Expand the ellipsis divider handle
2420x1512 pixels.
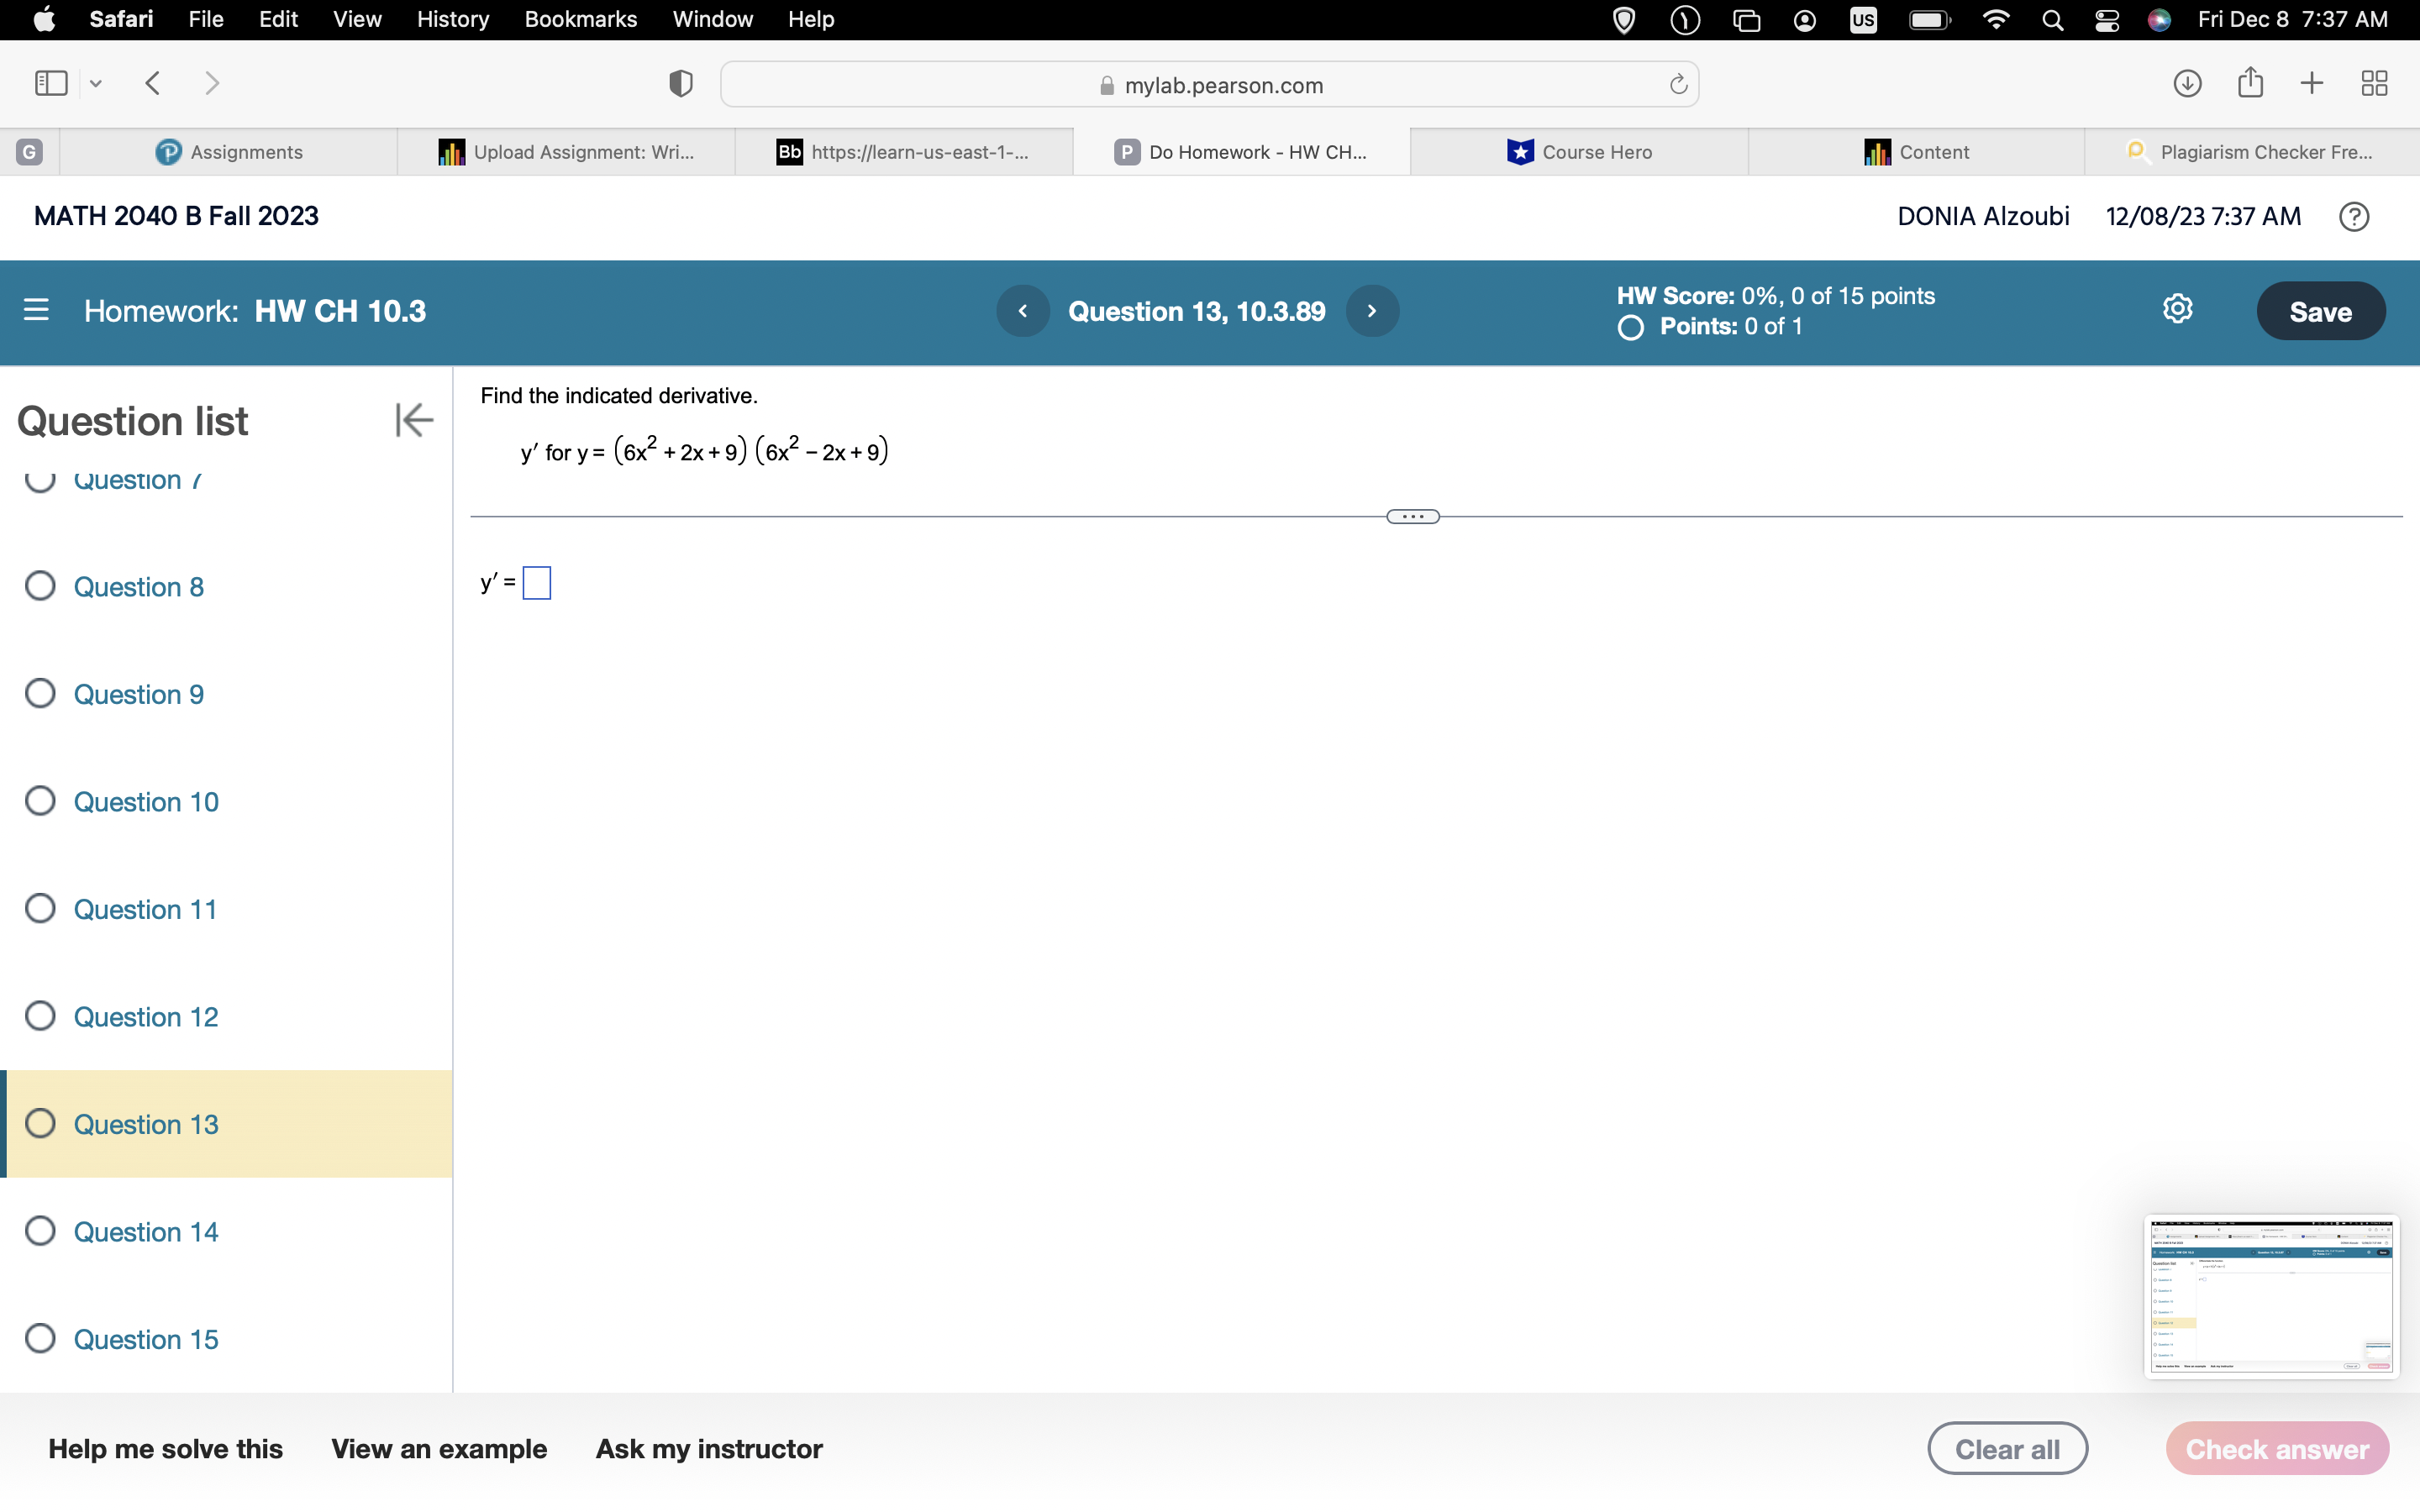pyautogui.click(x=1412, y=517)
